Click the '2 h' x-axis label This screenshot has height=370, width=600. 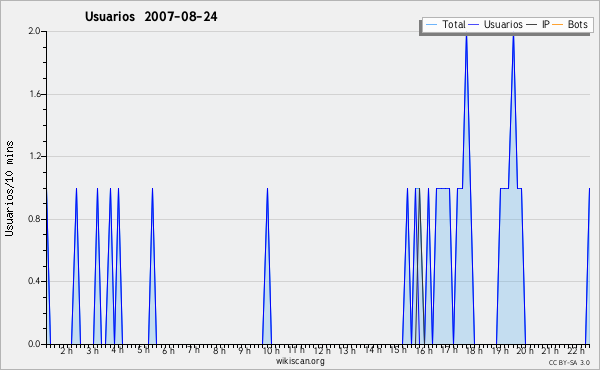coord(66,350)
